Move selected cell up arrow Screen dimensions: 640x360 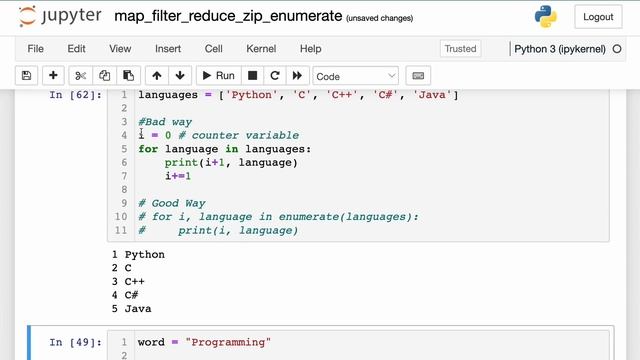(157, 76)
